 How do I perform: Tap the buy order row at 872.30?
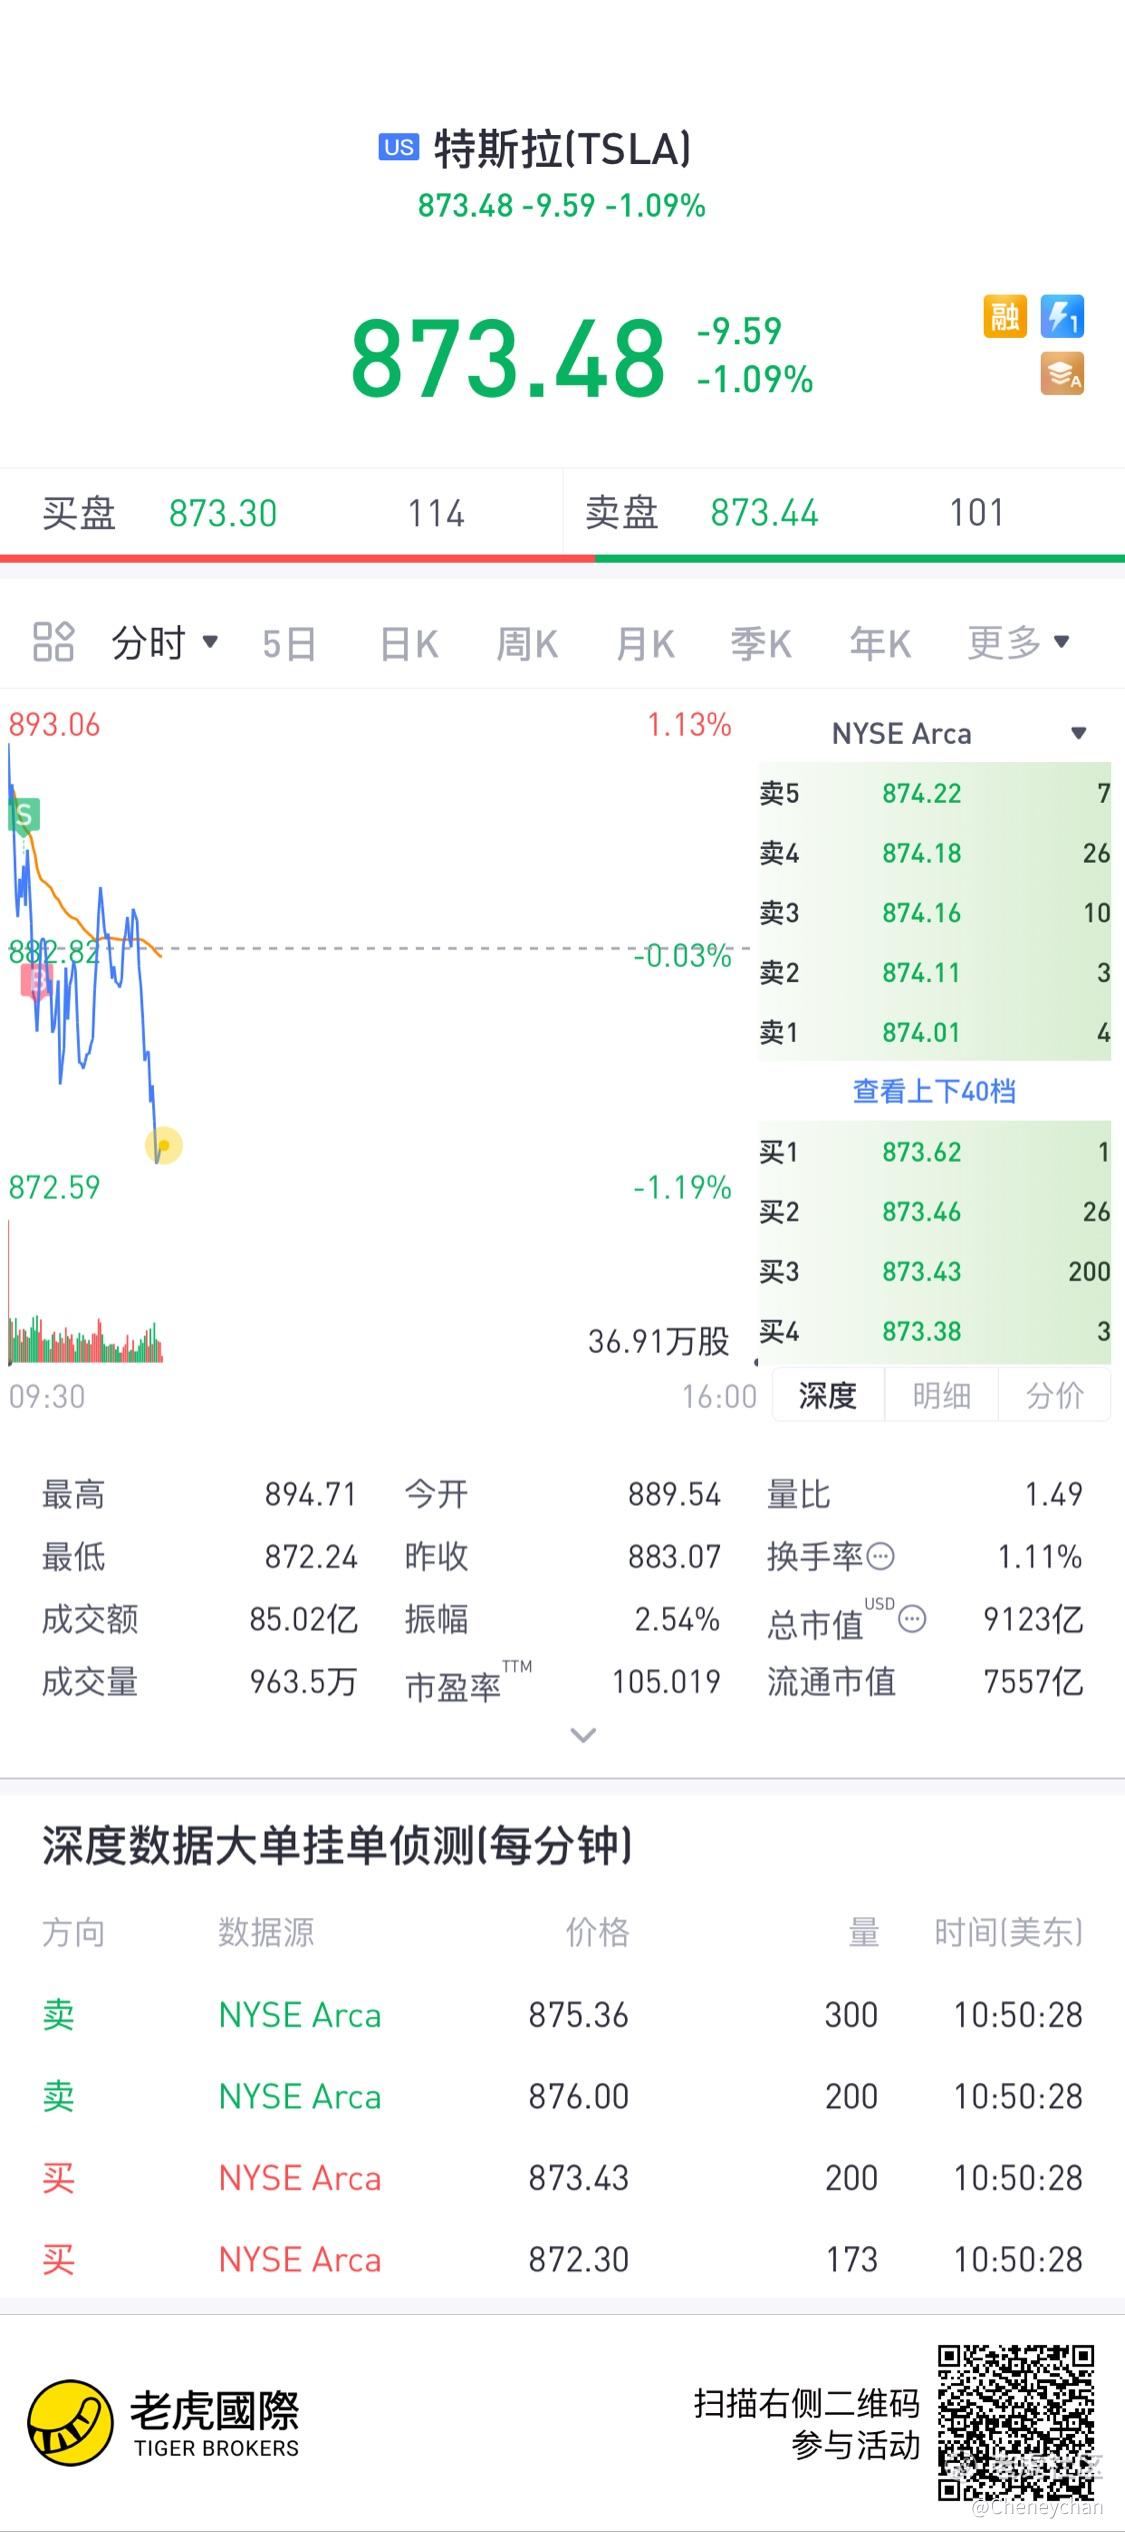coord(562,2260)
